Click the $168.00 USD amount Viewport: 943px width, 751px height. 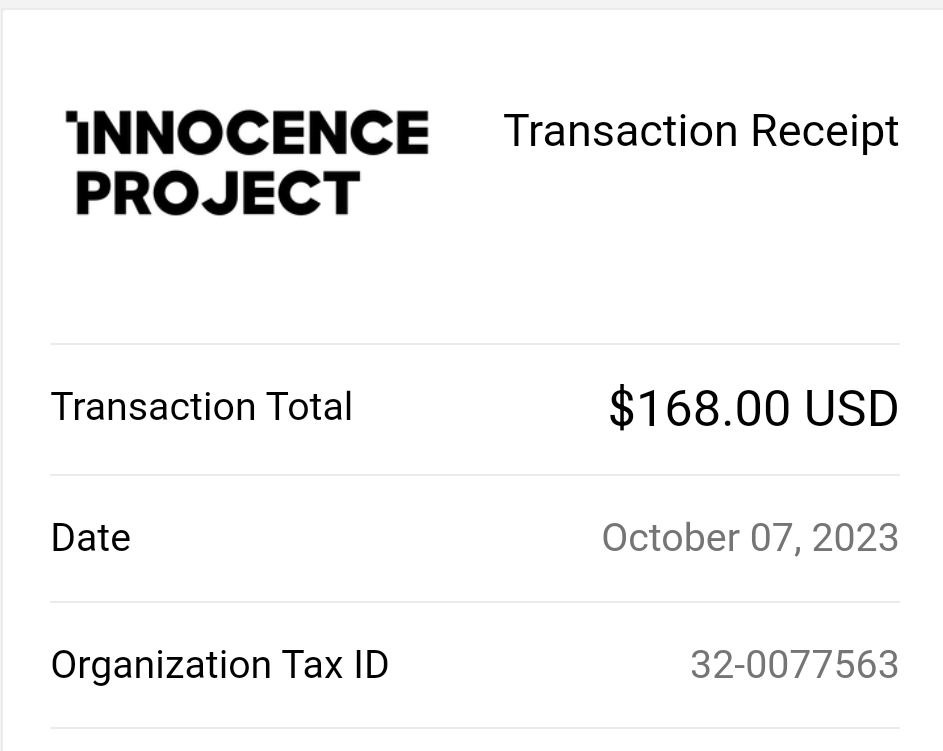coord(754,408)
